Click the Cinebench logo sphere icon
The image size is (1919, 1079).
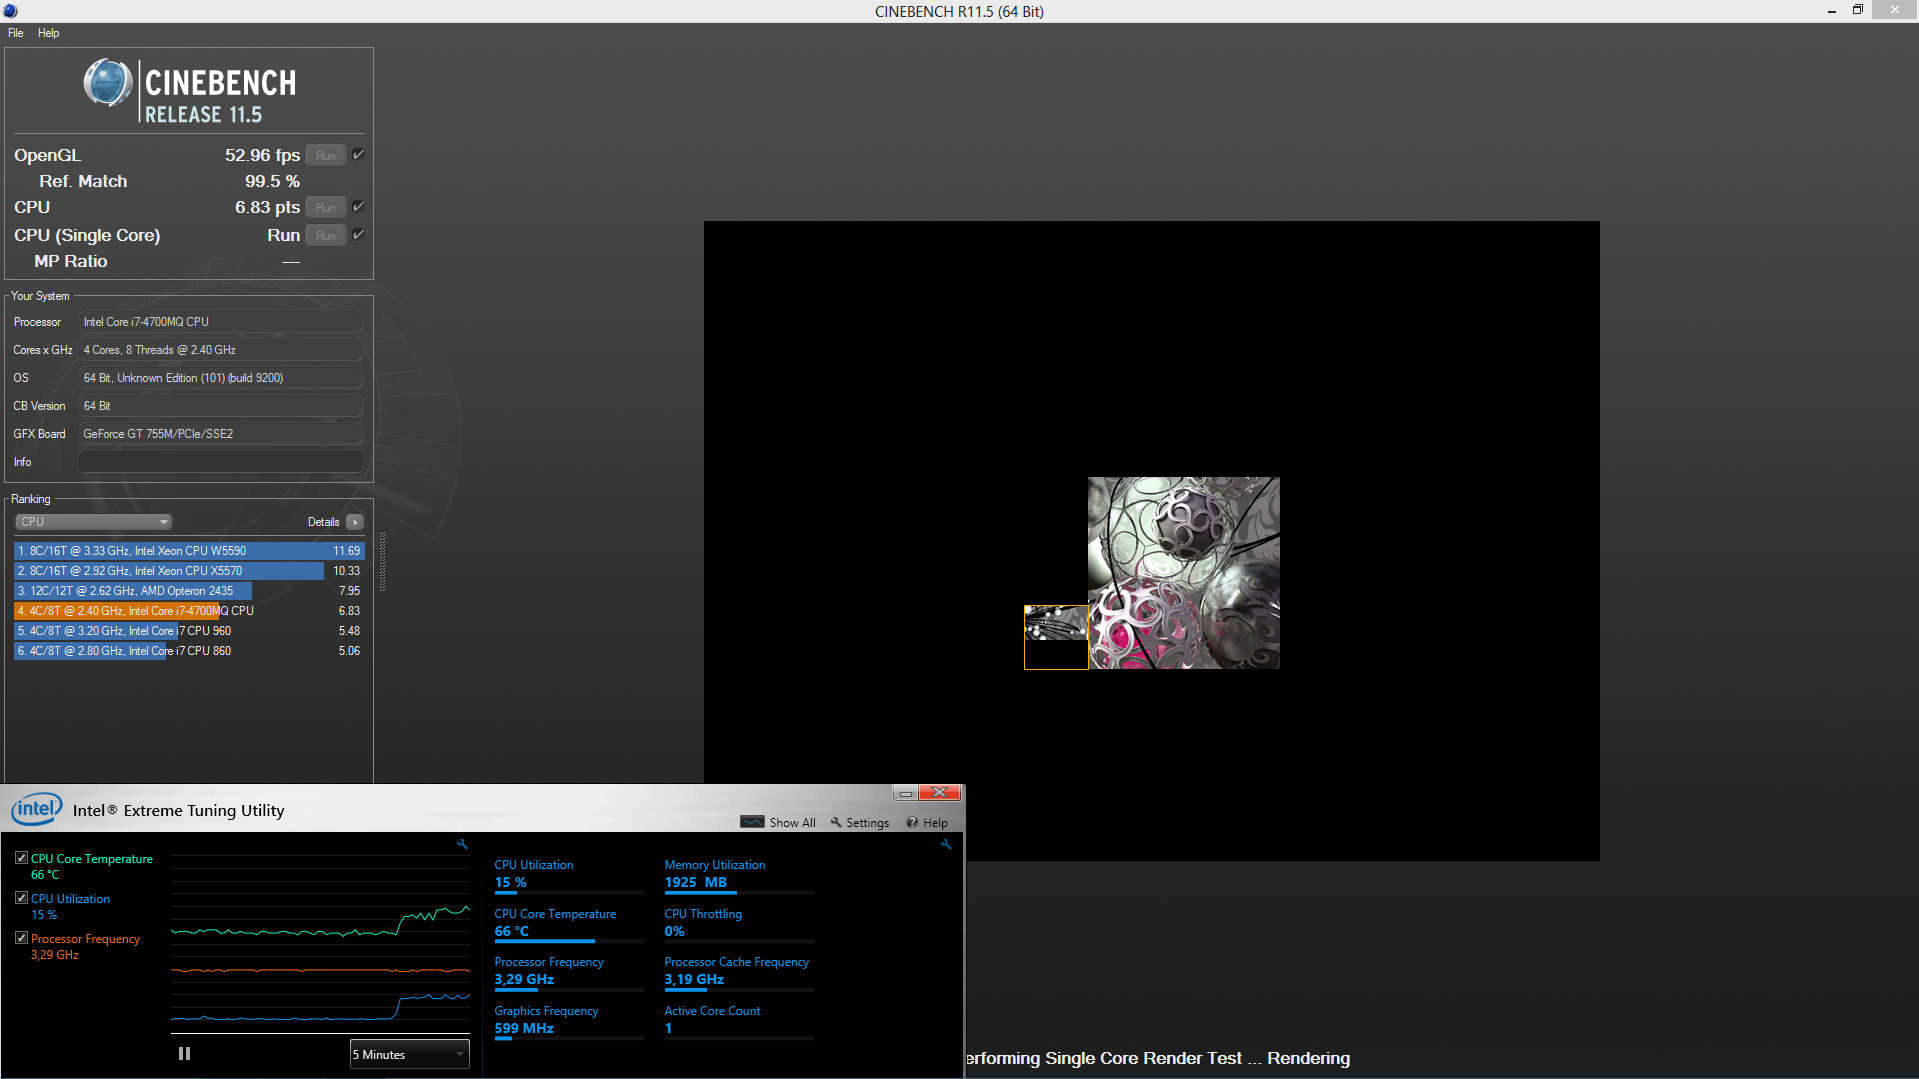tap(108, 83)
